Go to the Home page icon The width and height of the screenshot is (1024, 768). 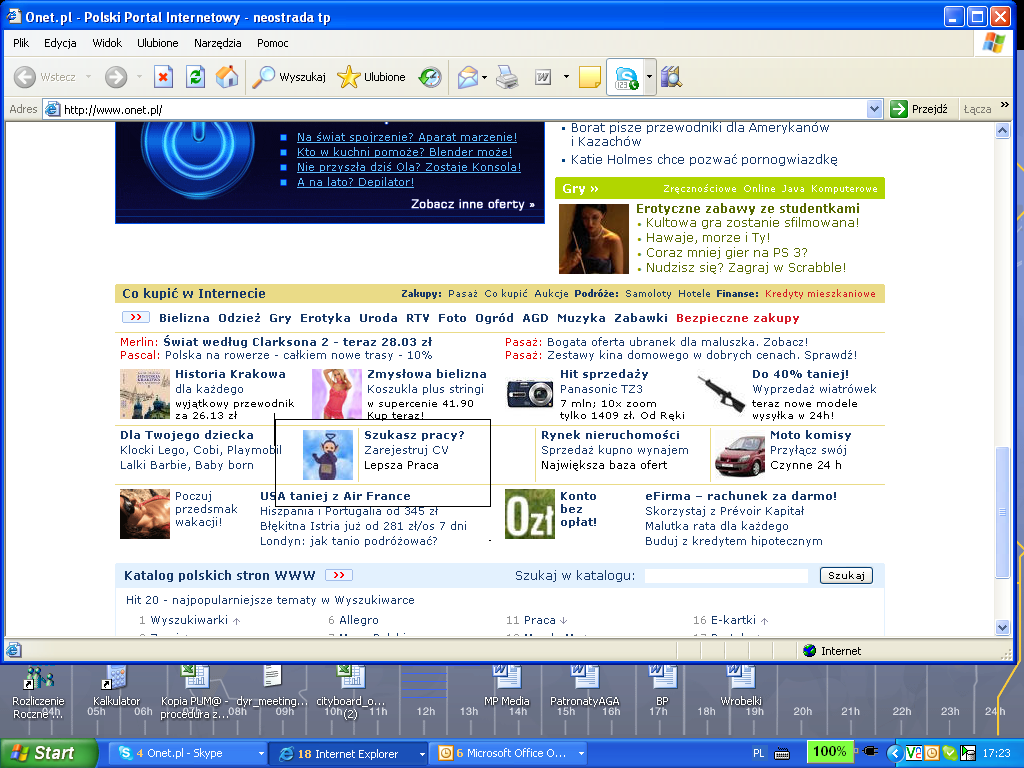pyautogui.click(x=227, y=77)
